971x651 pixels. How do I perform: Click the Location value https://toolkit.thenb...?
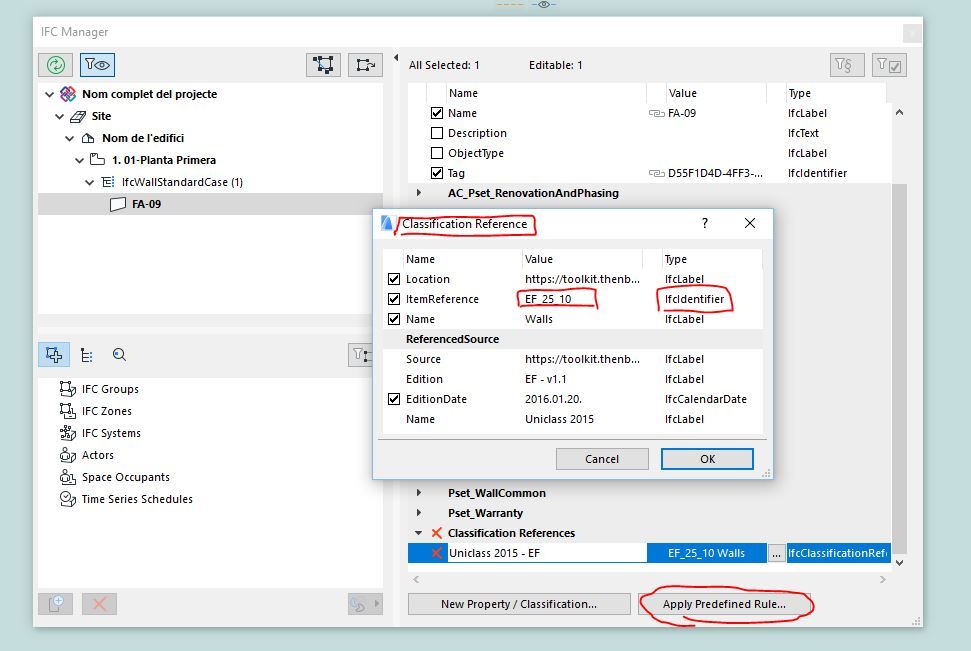point(582,279)
